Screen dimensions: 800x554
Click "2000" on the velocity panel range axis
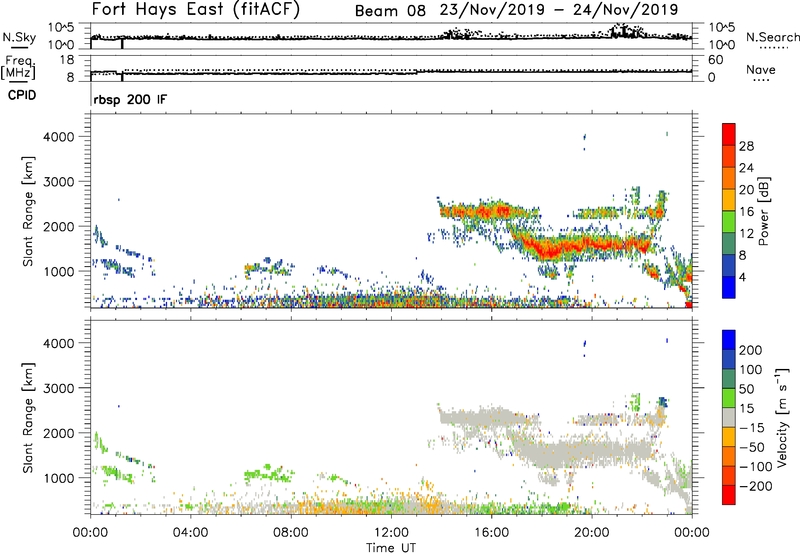coord(59,433)
